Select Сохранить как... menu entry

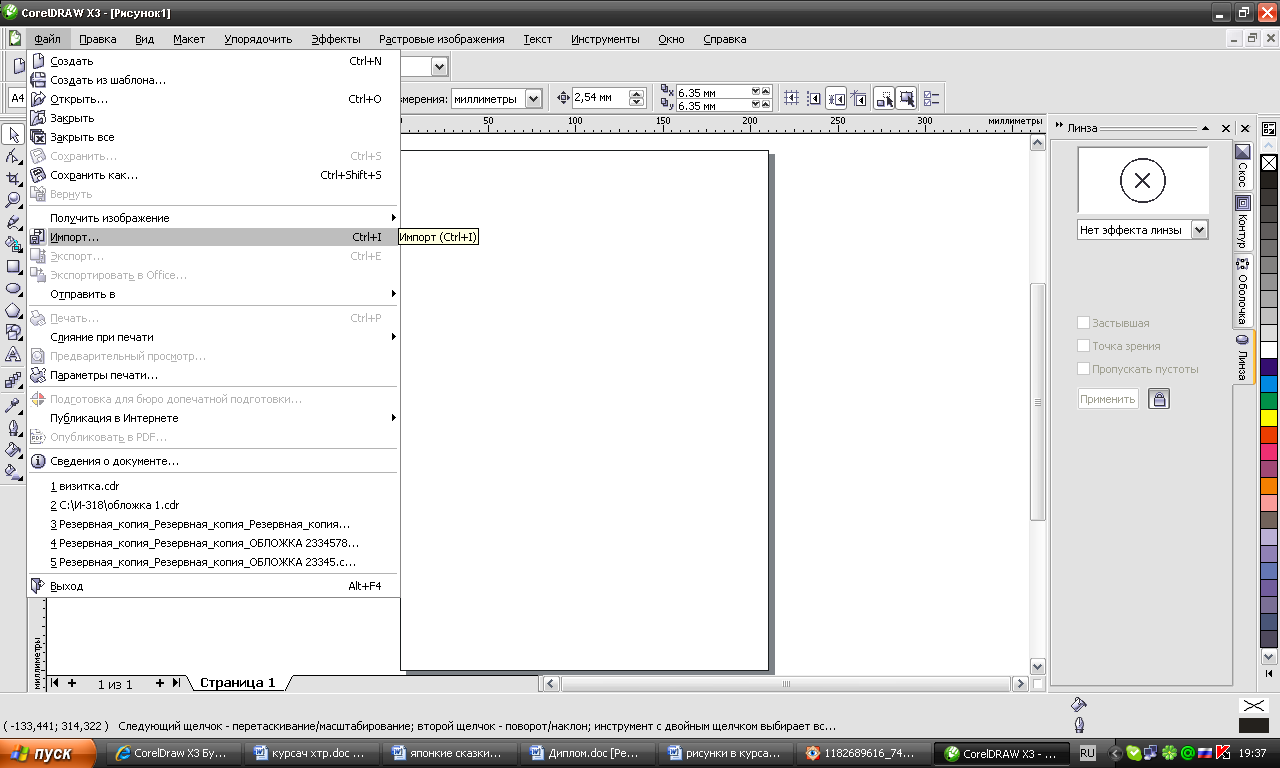tap(213, 175)
